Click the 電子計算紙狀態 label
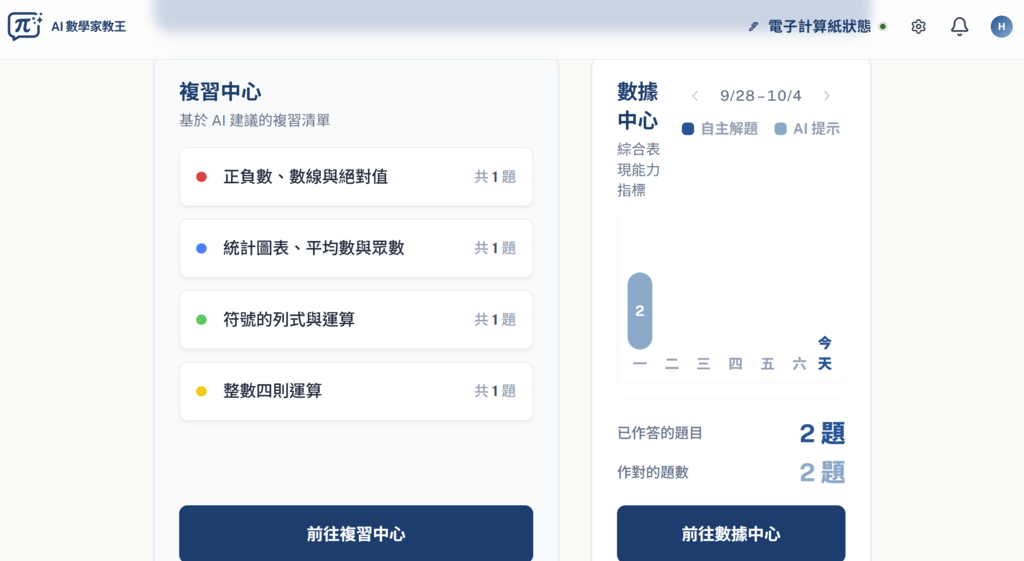This screenshot has width=1024, height=561. 819,27
